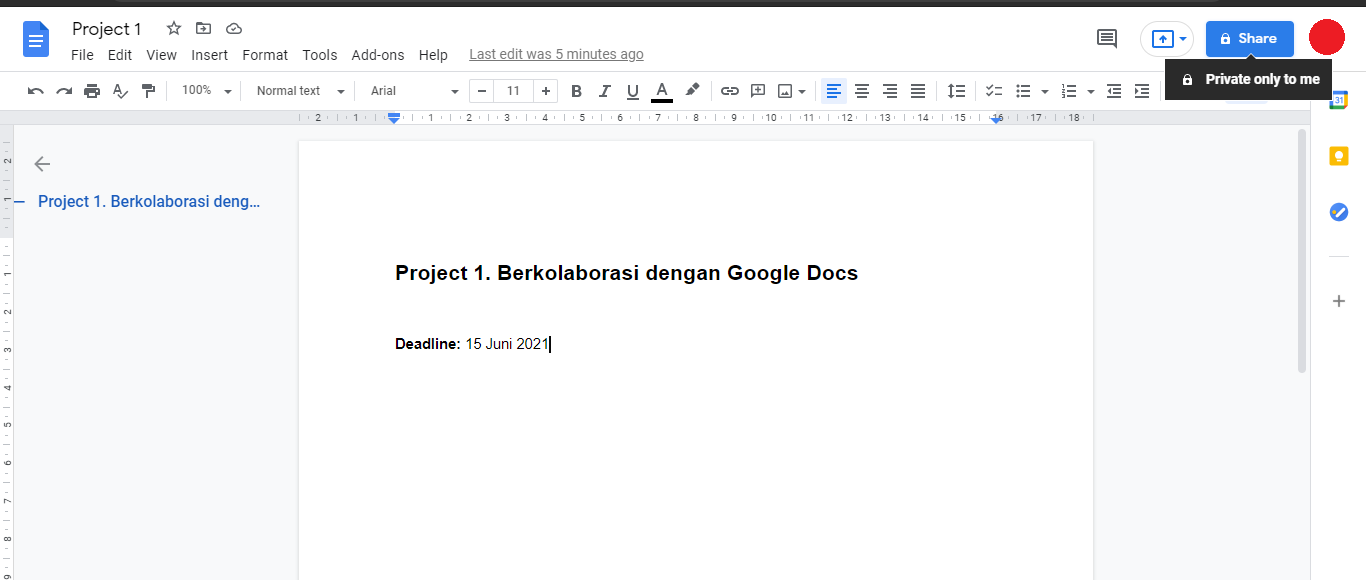Open the red account avatar

(x=1327, y=38)
